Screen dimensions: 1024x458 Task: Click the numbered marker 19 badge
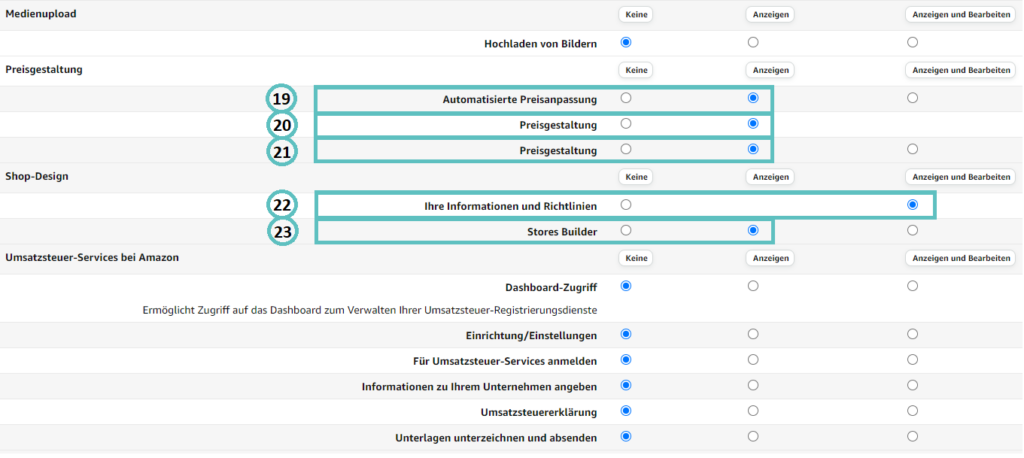coord(281,100)
